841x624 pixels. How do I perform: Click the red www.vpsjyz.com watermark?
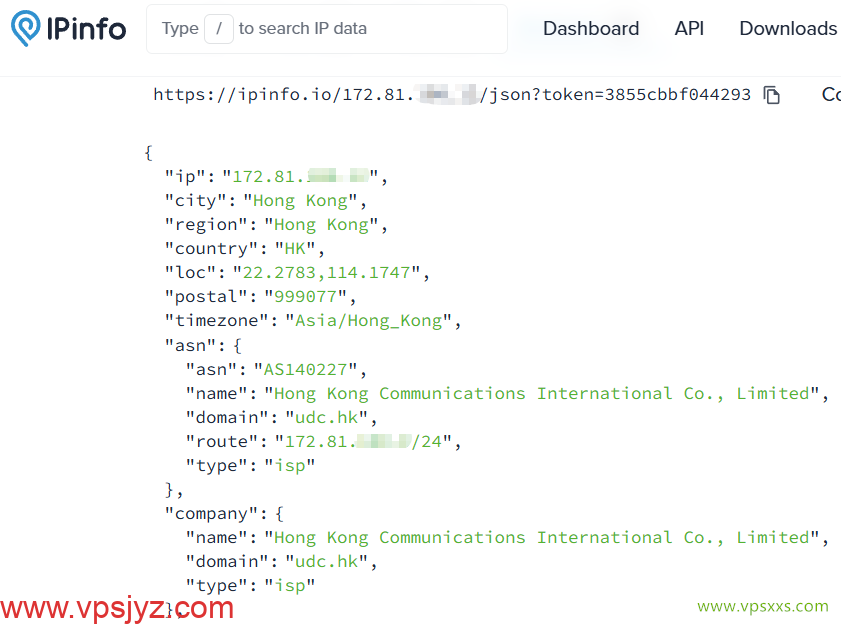point(117,607)
